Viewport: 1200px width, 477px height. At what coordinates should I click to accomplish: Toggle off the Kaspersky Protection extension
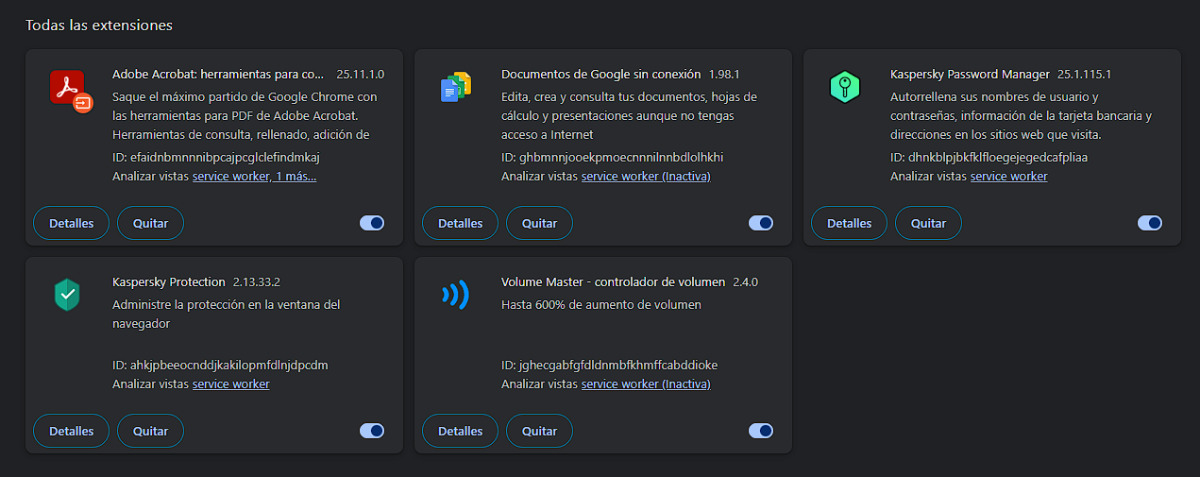point(372,431)
